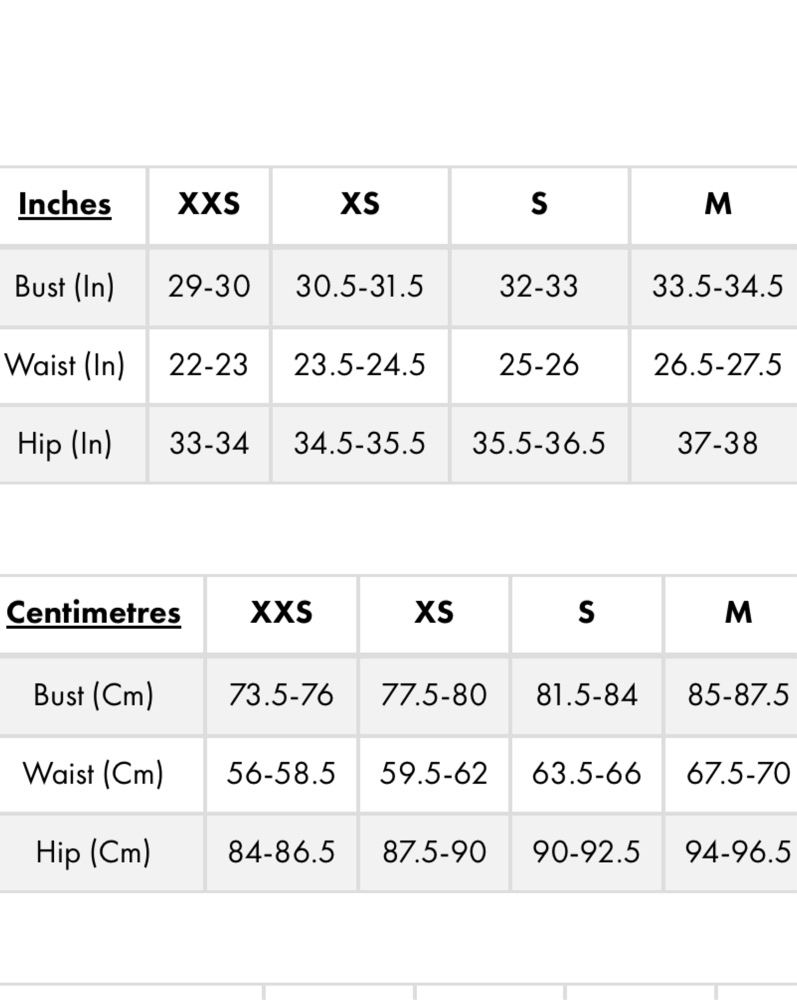Viewport: 797px width, 1000px height.
Task: Select the XXS column header in the Inches table
Action: point(208,204)
